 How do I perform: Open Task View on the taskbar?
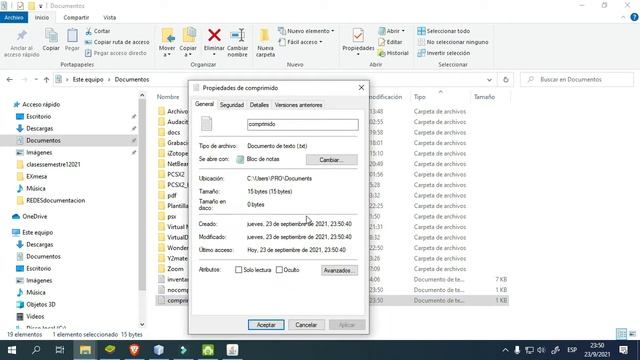click(x=60, y=350)
